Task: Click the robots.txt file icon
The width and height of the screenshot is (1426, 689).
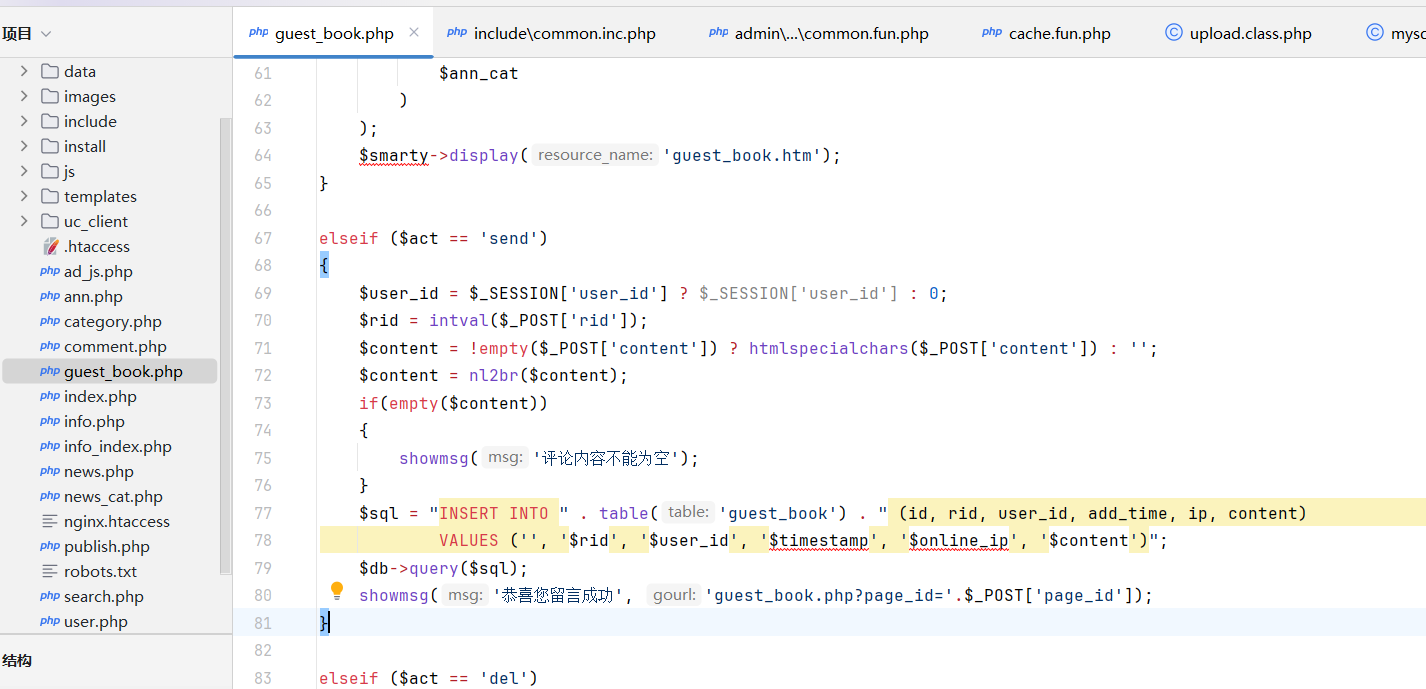Action: pyautogui.click(x=50, y=572)
